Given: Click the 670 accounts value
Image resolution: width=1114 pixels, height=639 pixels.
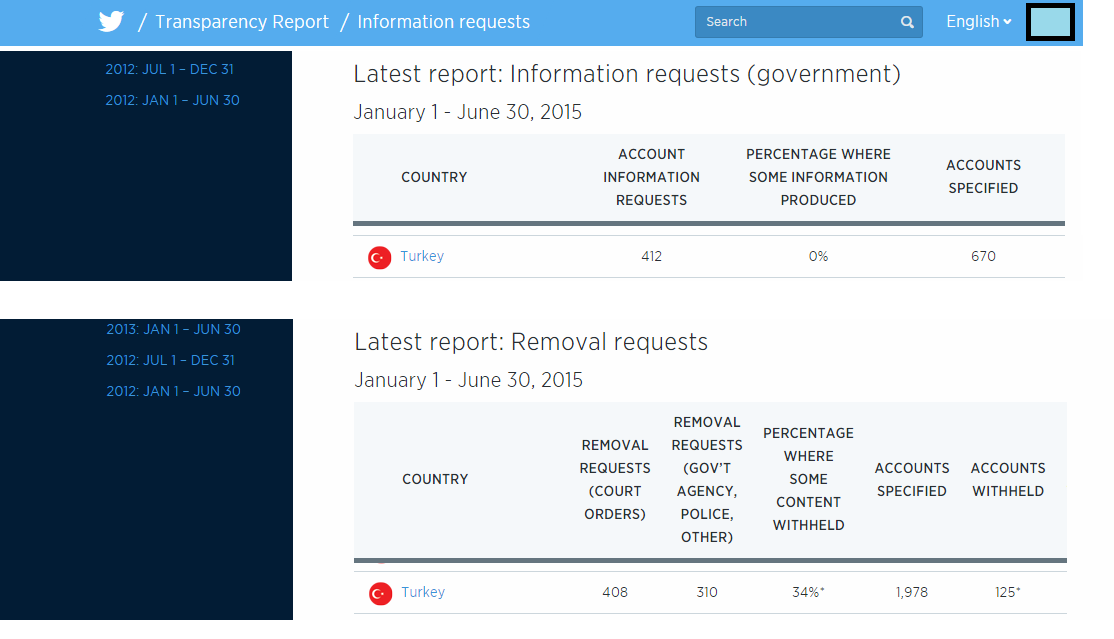Looking at the screenshot, I should point(983,257).
